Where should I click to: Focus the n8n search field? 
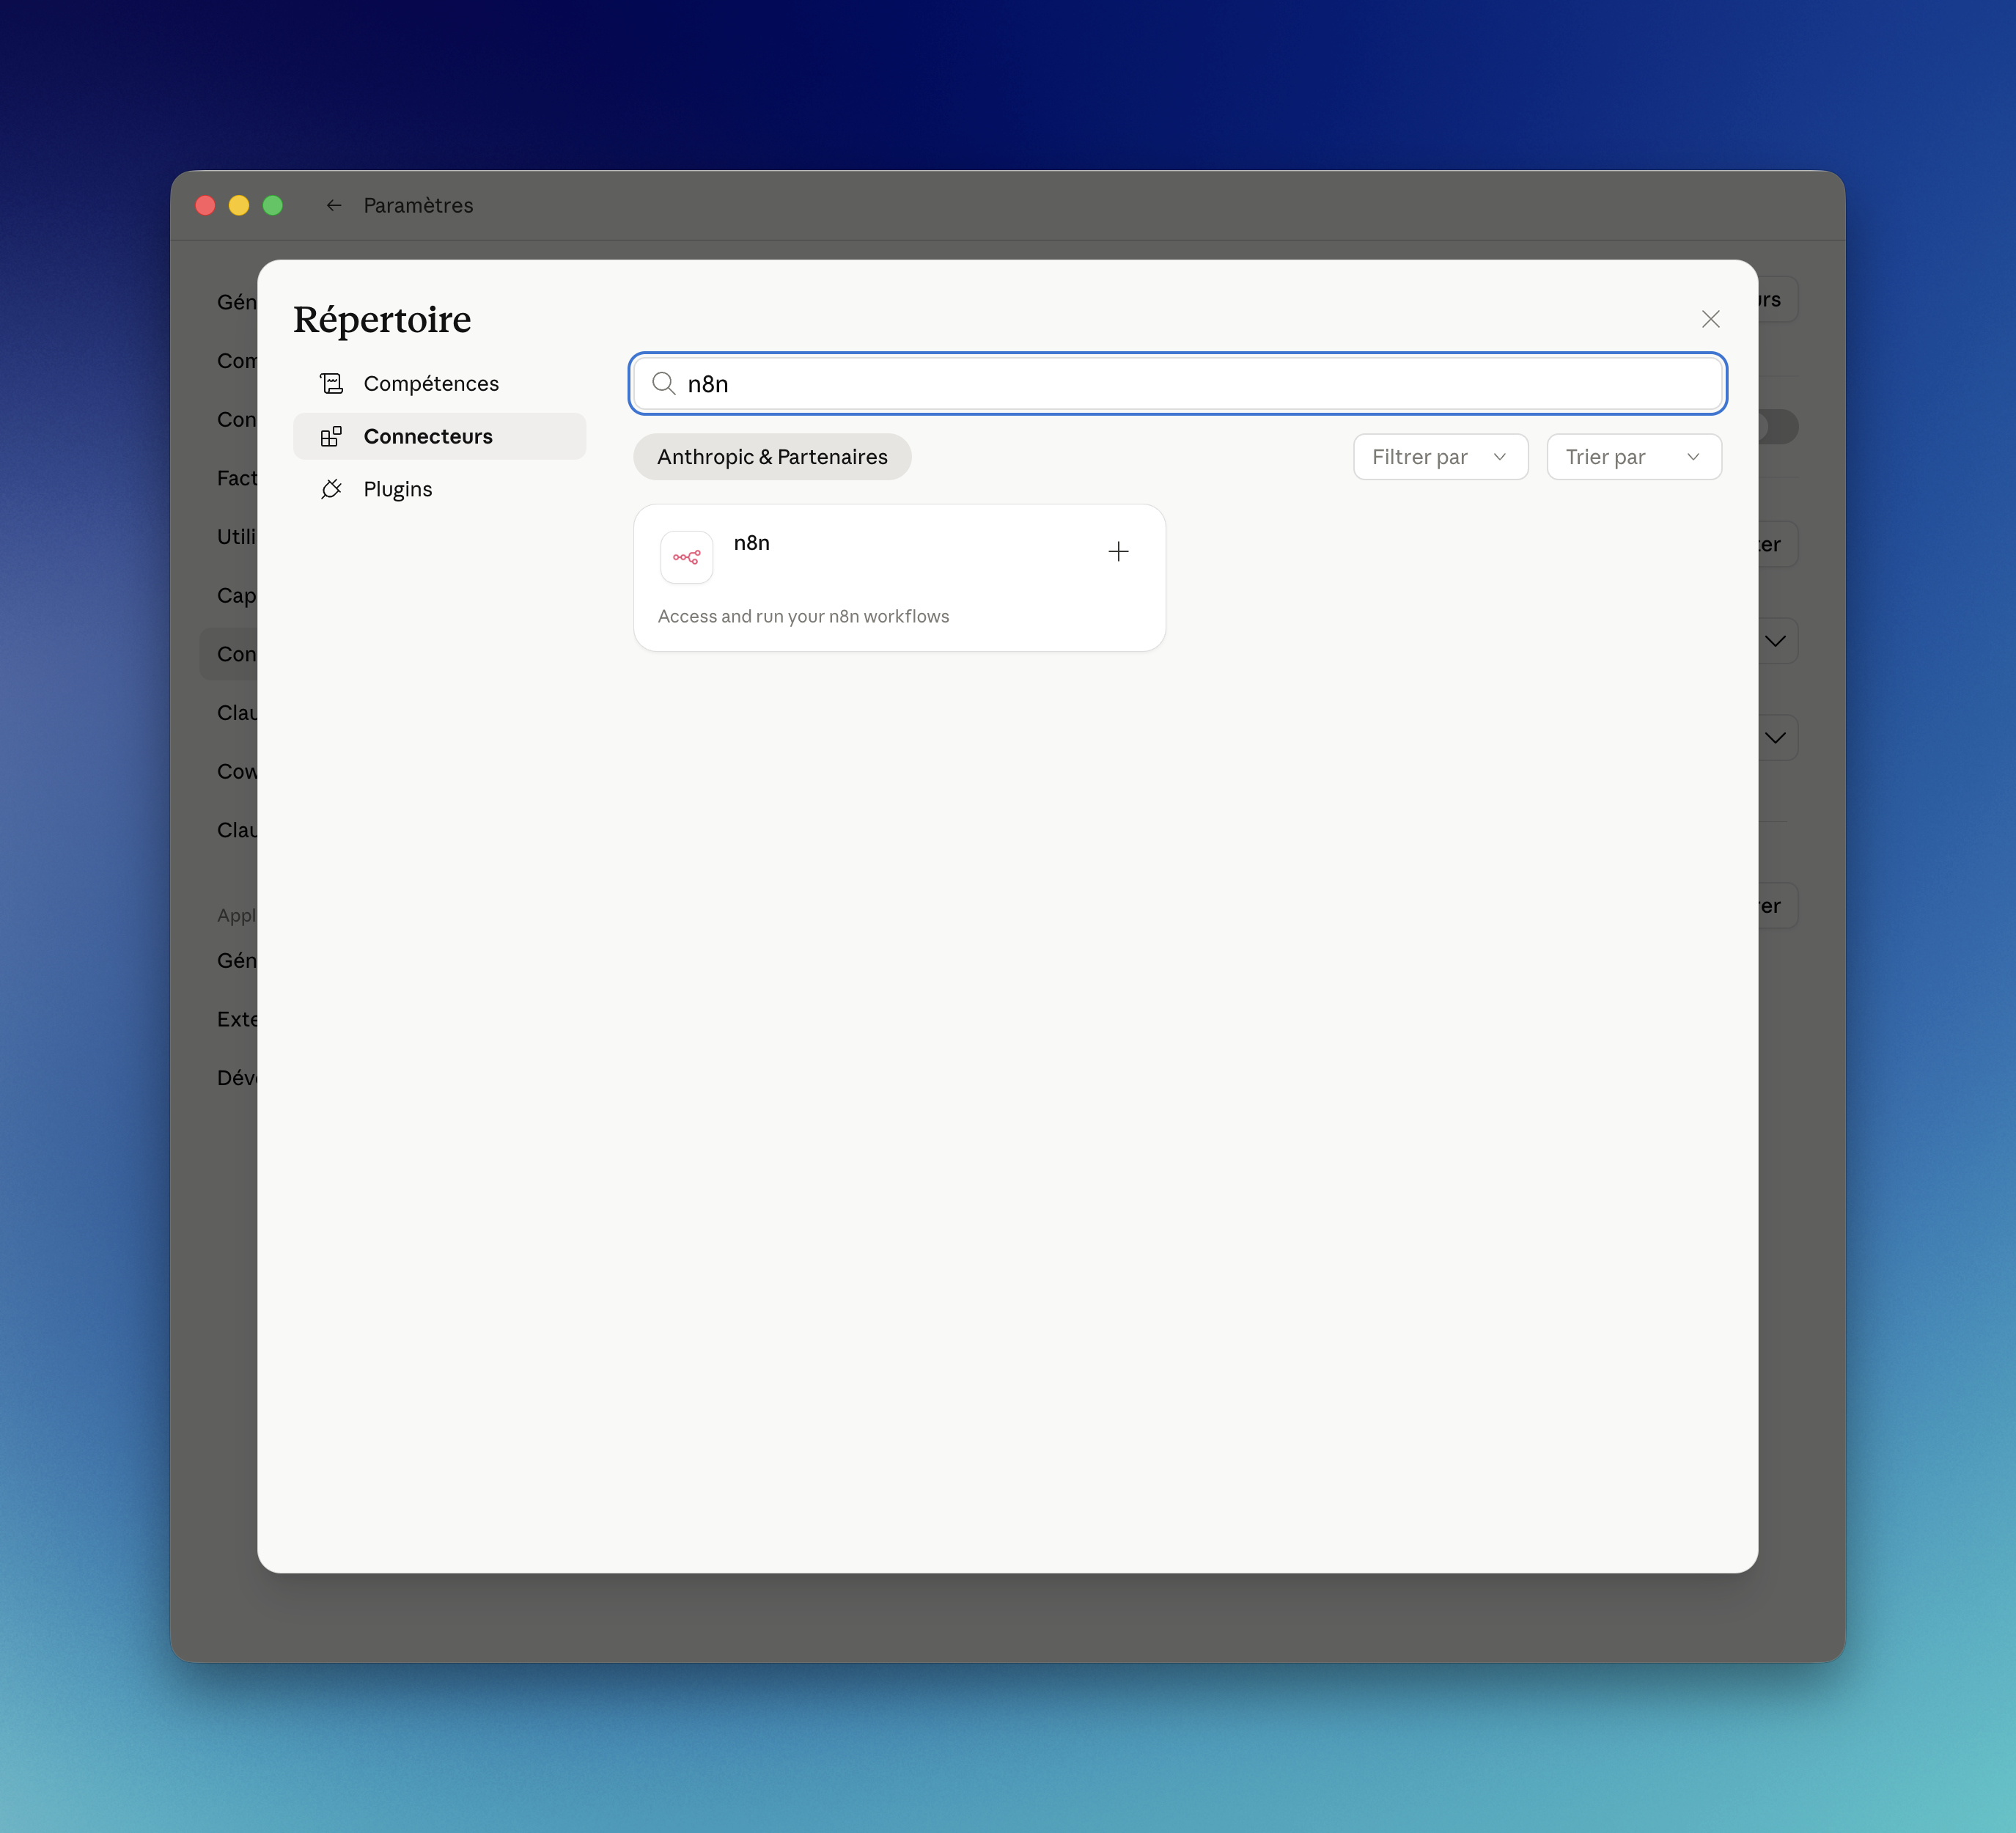[1178, 383]
